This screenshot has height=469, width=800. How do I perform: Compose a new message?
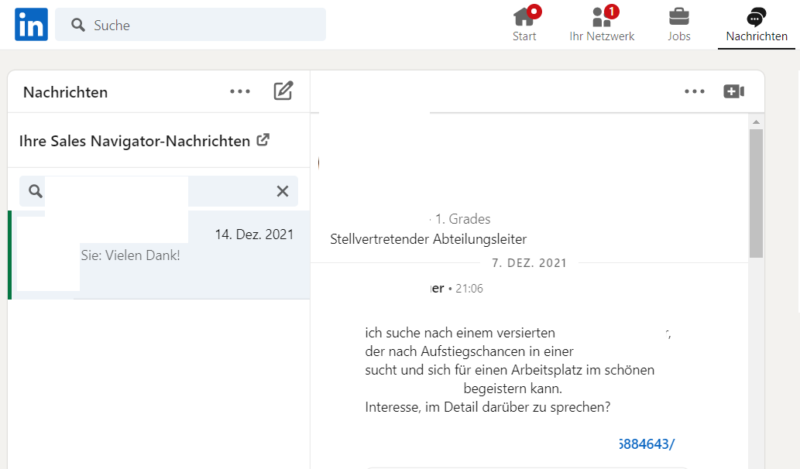point(283,91)
